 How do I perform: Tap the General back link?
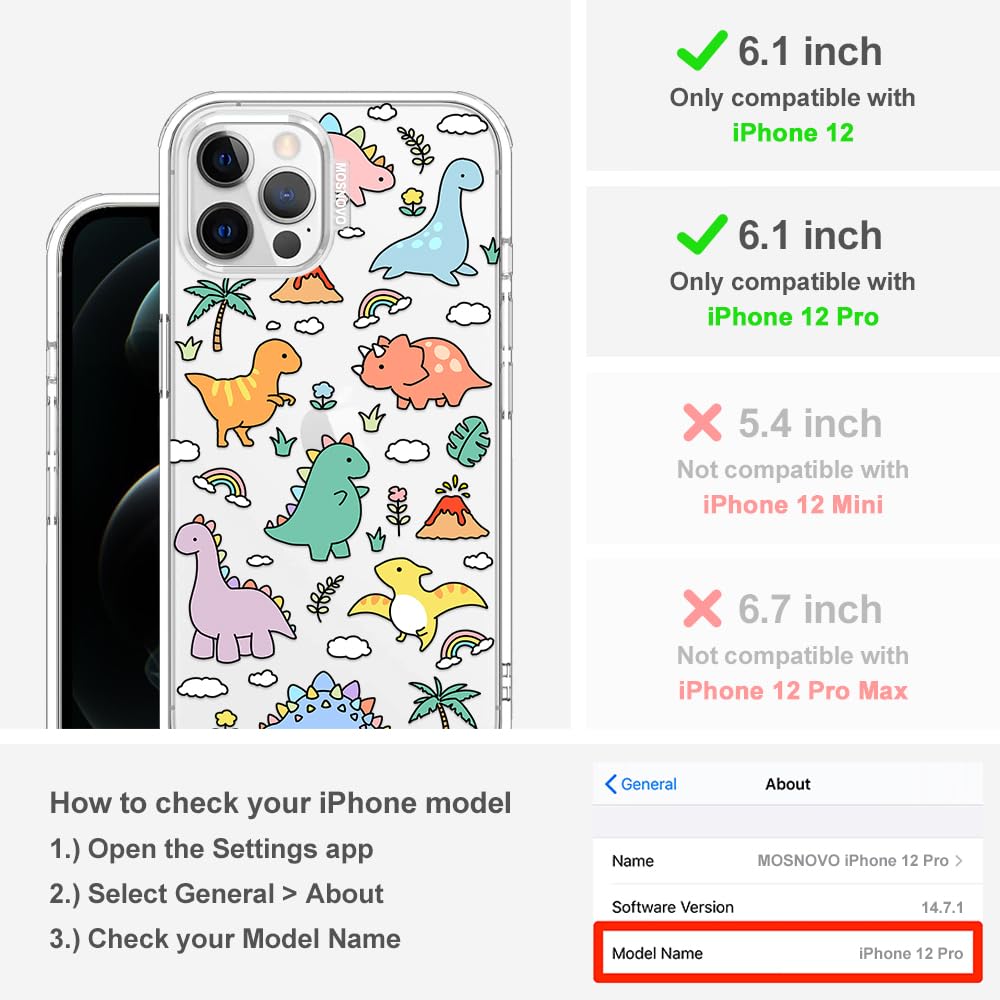tap(641, 784)
